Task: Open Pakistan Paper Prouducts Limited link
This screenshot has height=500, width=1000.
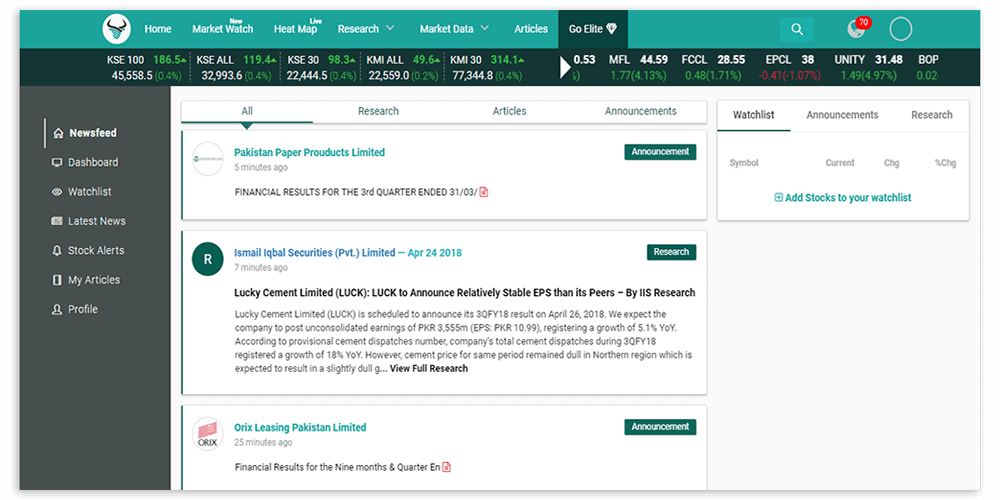Action: coord(309,152)
